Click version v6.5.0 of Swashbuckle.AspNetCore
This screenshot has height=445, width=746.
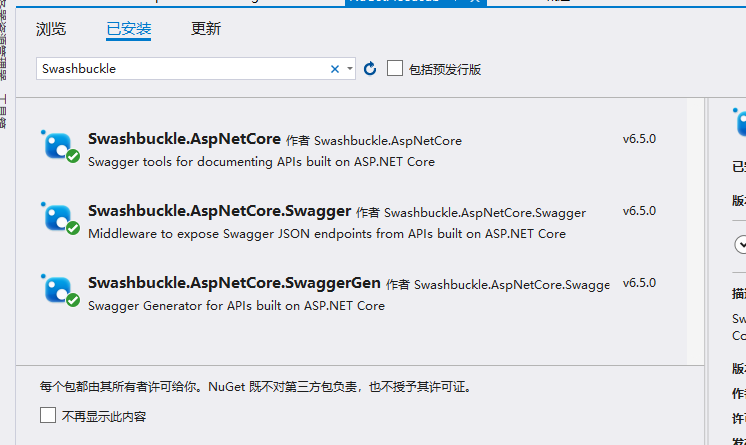(639, 139)
